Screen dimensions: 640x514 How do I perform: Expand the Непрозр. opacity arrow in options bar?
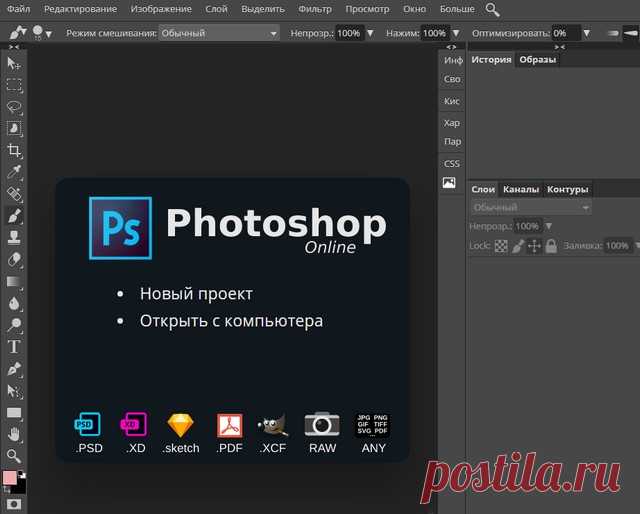coord(370,33)
